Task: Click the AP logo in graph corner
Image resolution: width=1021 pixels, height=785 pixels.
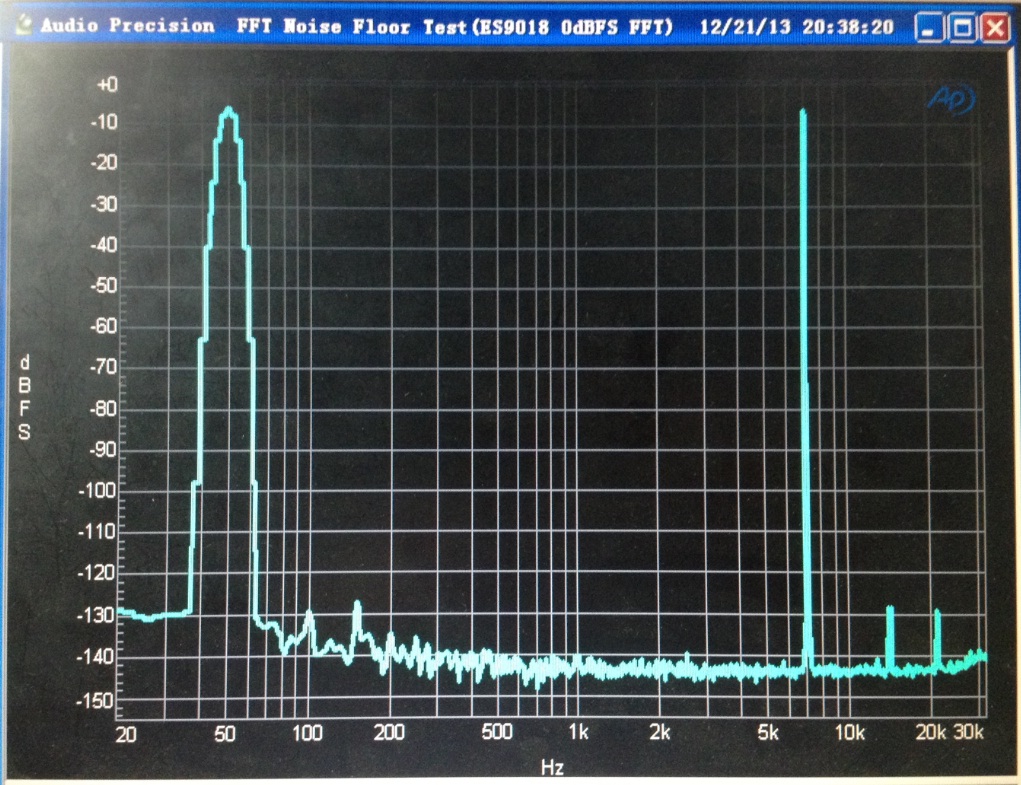Action: (x=951, y=100)
